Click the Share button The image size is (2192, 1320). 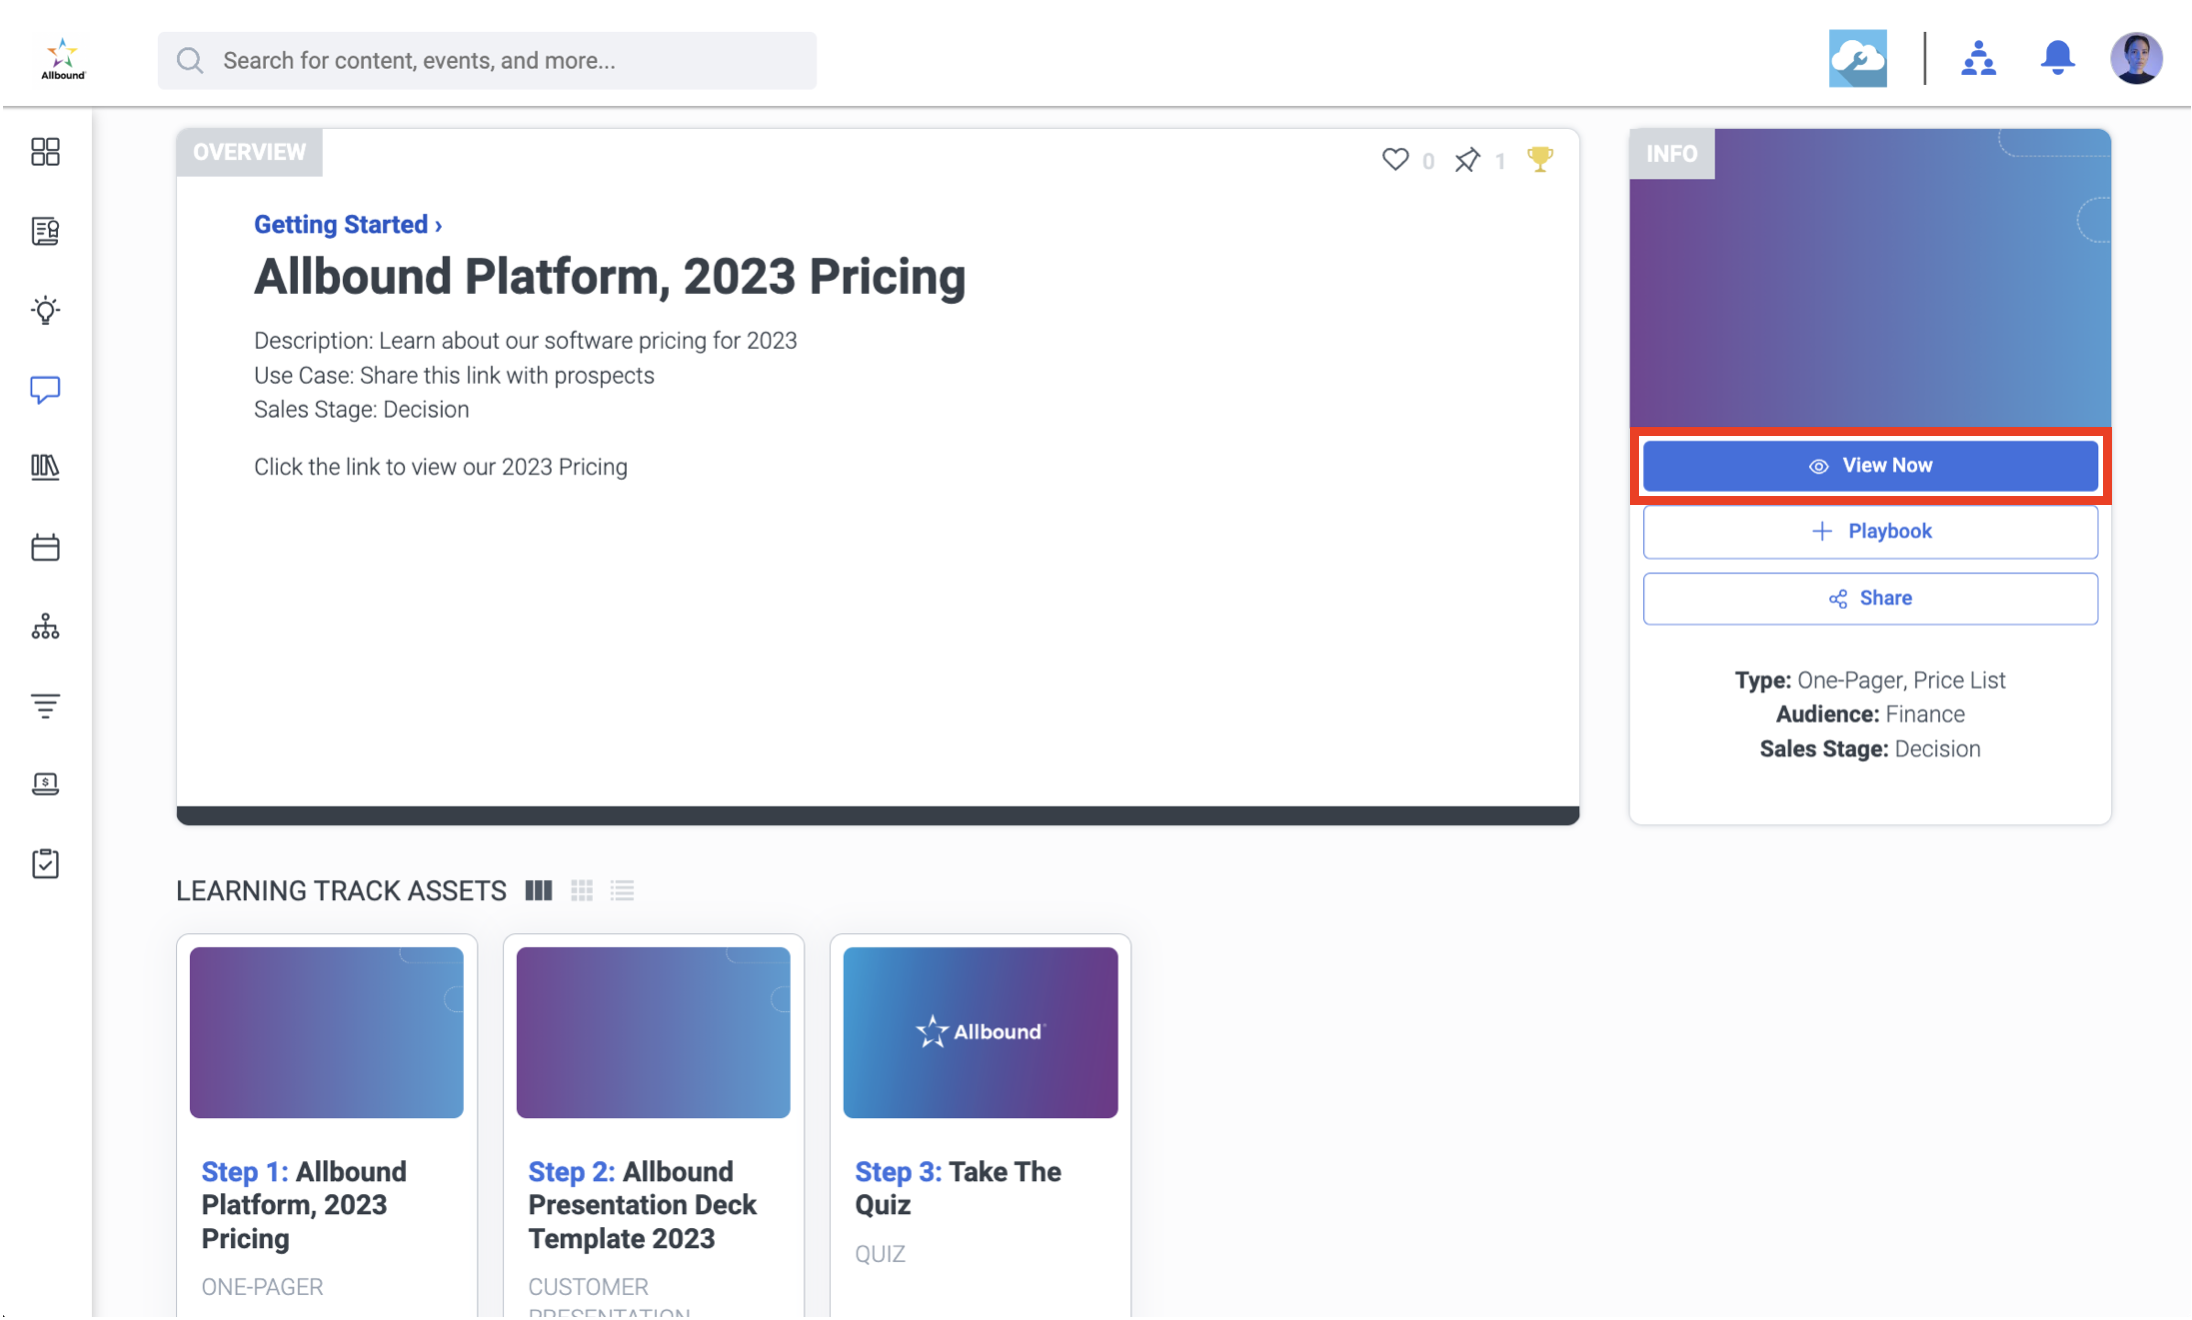point(1870,599)
